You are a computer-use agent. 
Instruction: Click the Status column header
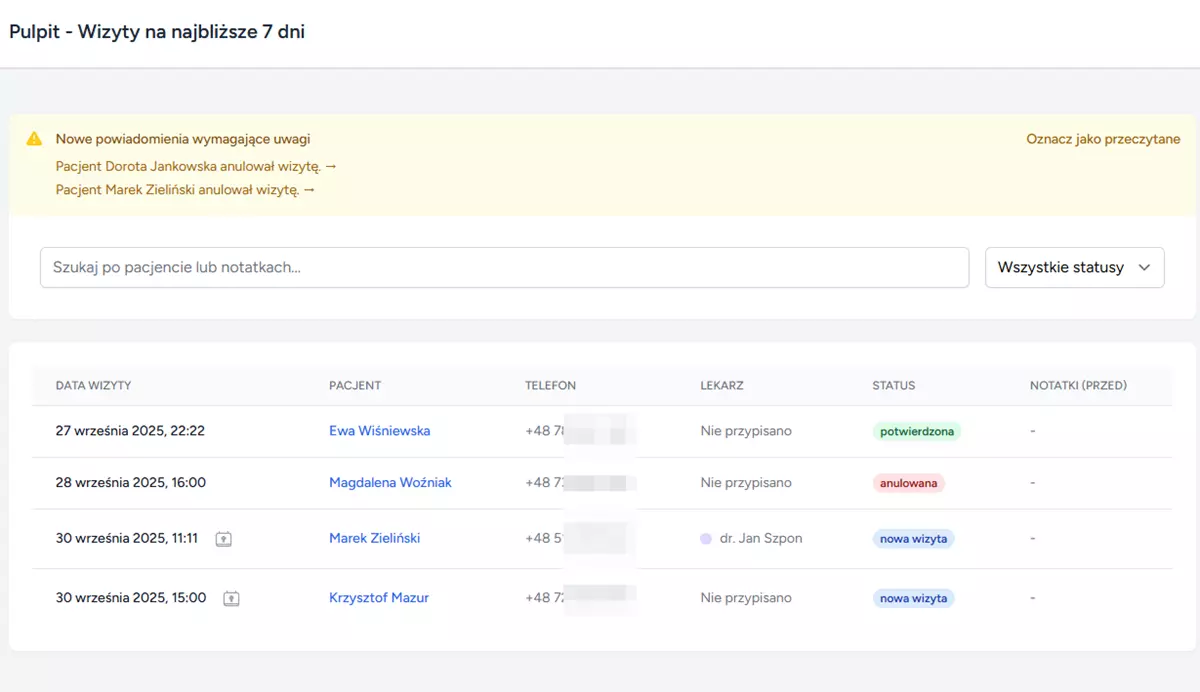(x=893, y=385)
